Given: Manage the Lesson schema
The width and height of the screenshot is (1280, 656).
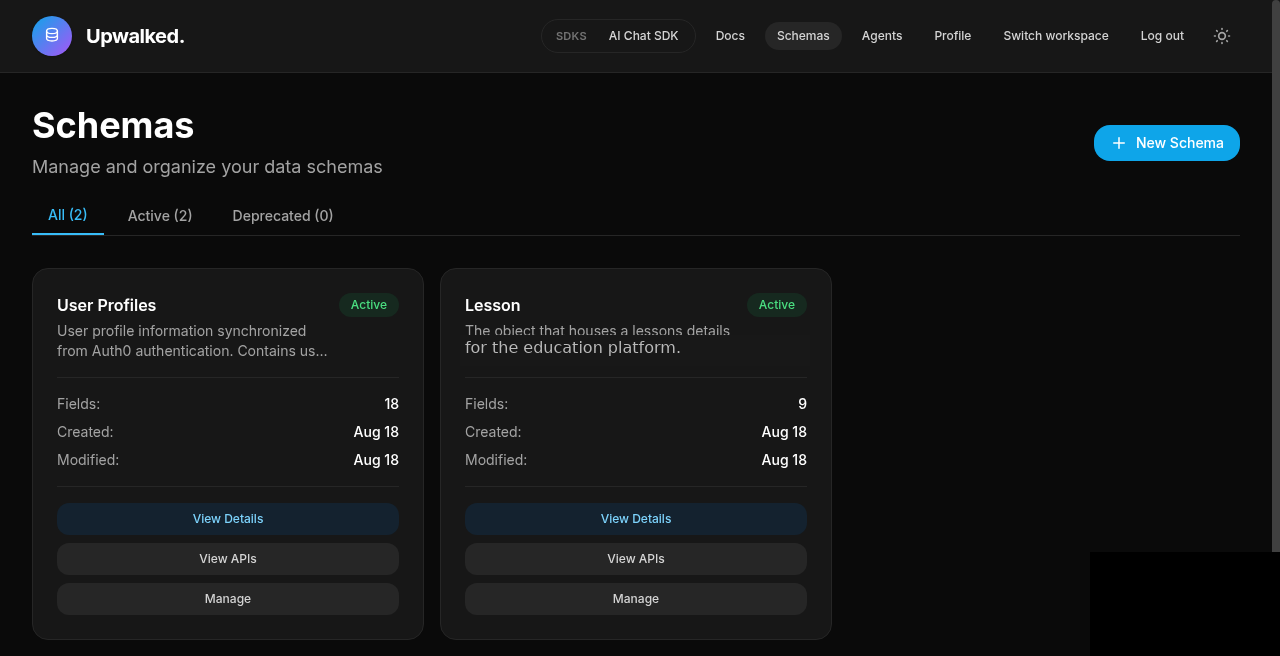Looking at the screenshot, I should tap(636, 599).
